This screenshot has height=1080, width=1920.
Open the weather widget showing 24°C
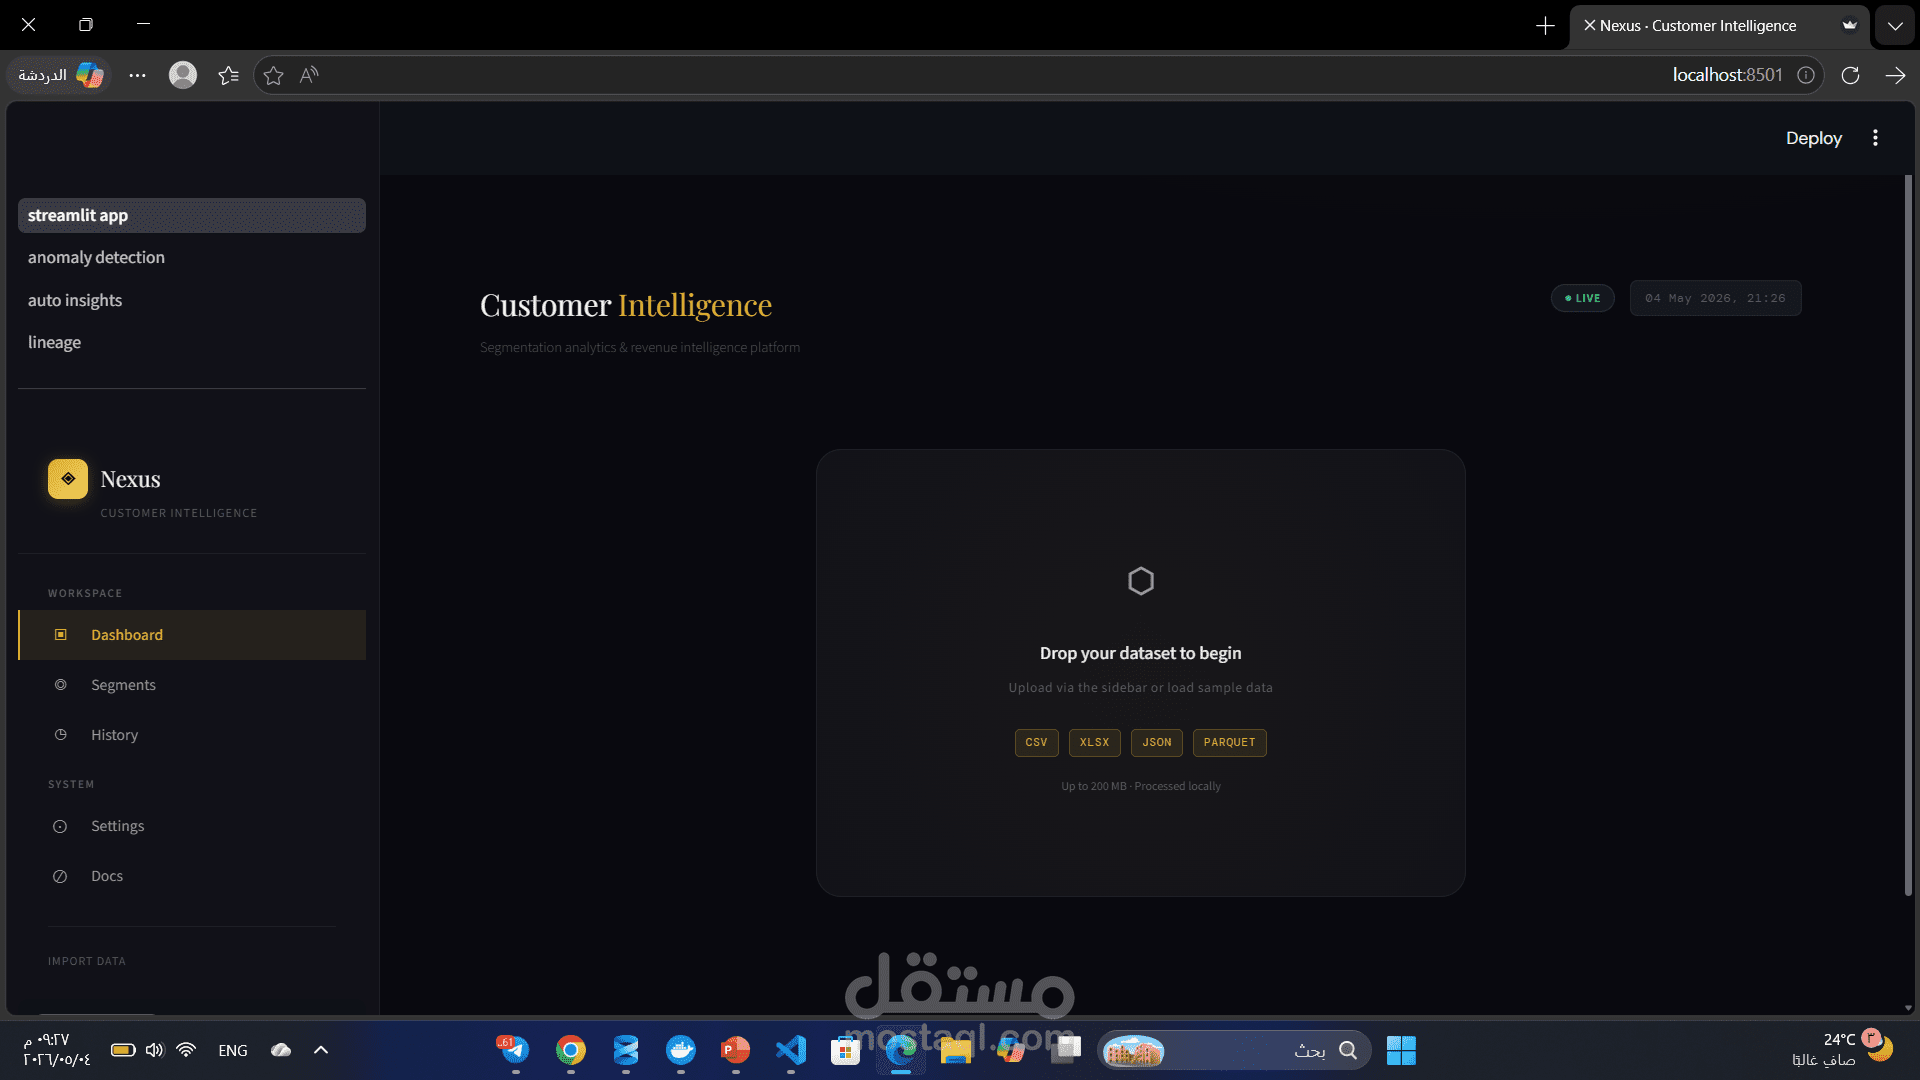tap(1841, 1049)
